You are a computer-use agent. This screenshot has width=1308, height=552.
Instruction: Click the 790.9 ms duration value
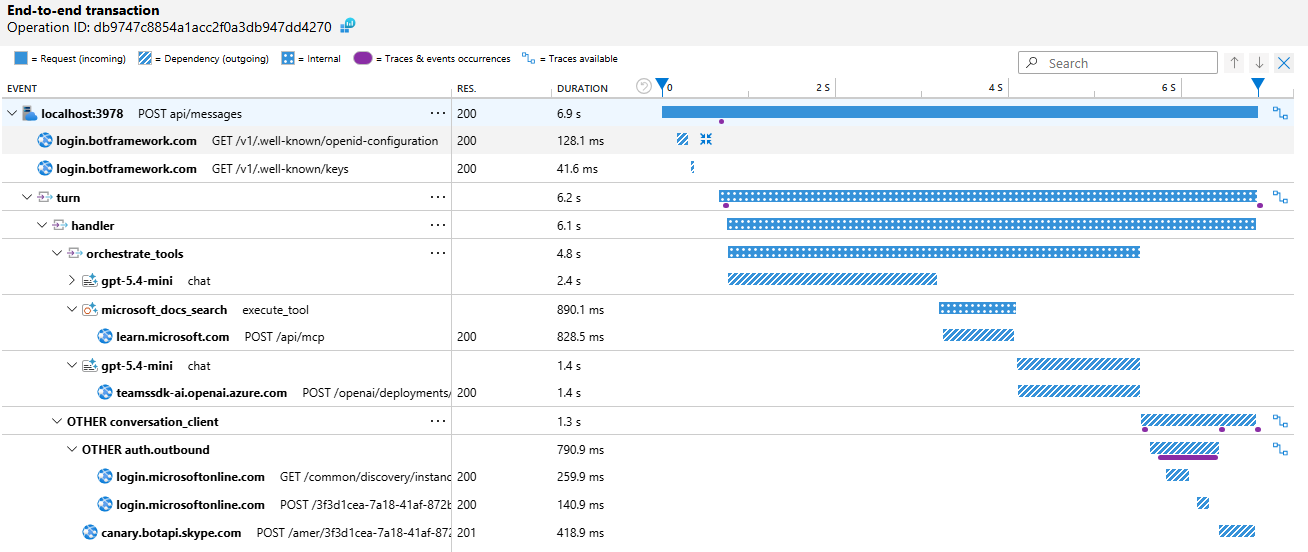click(x=580, y=450)
